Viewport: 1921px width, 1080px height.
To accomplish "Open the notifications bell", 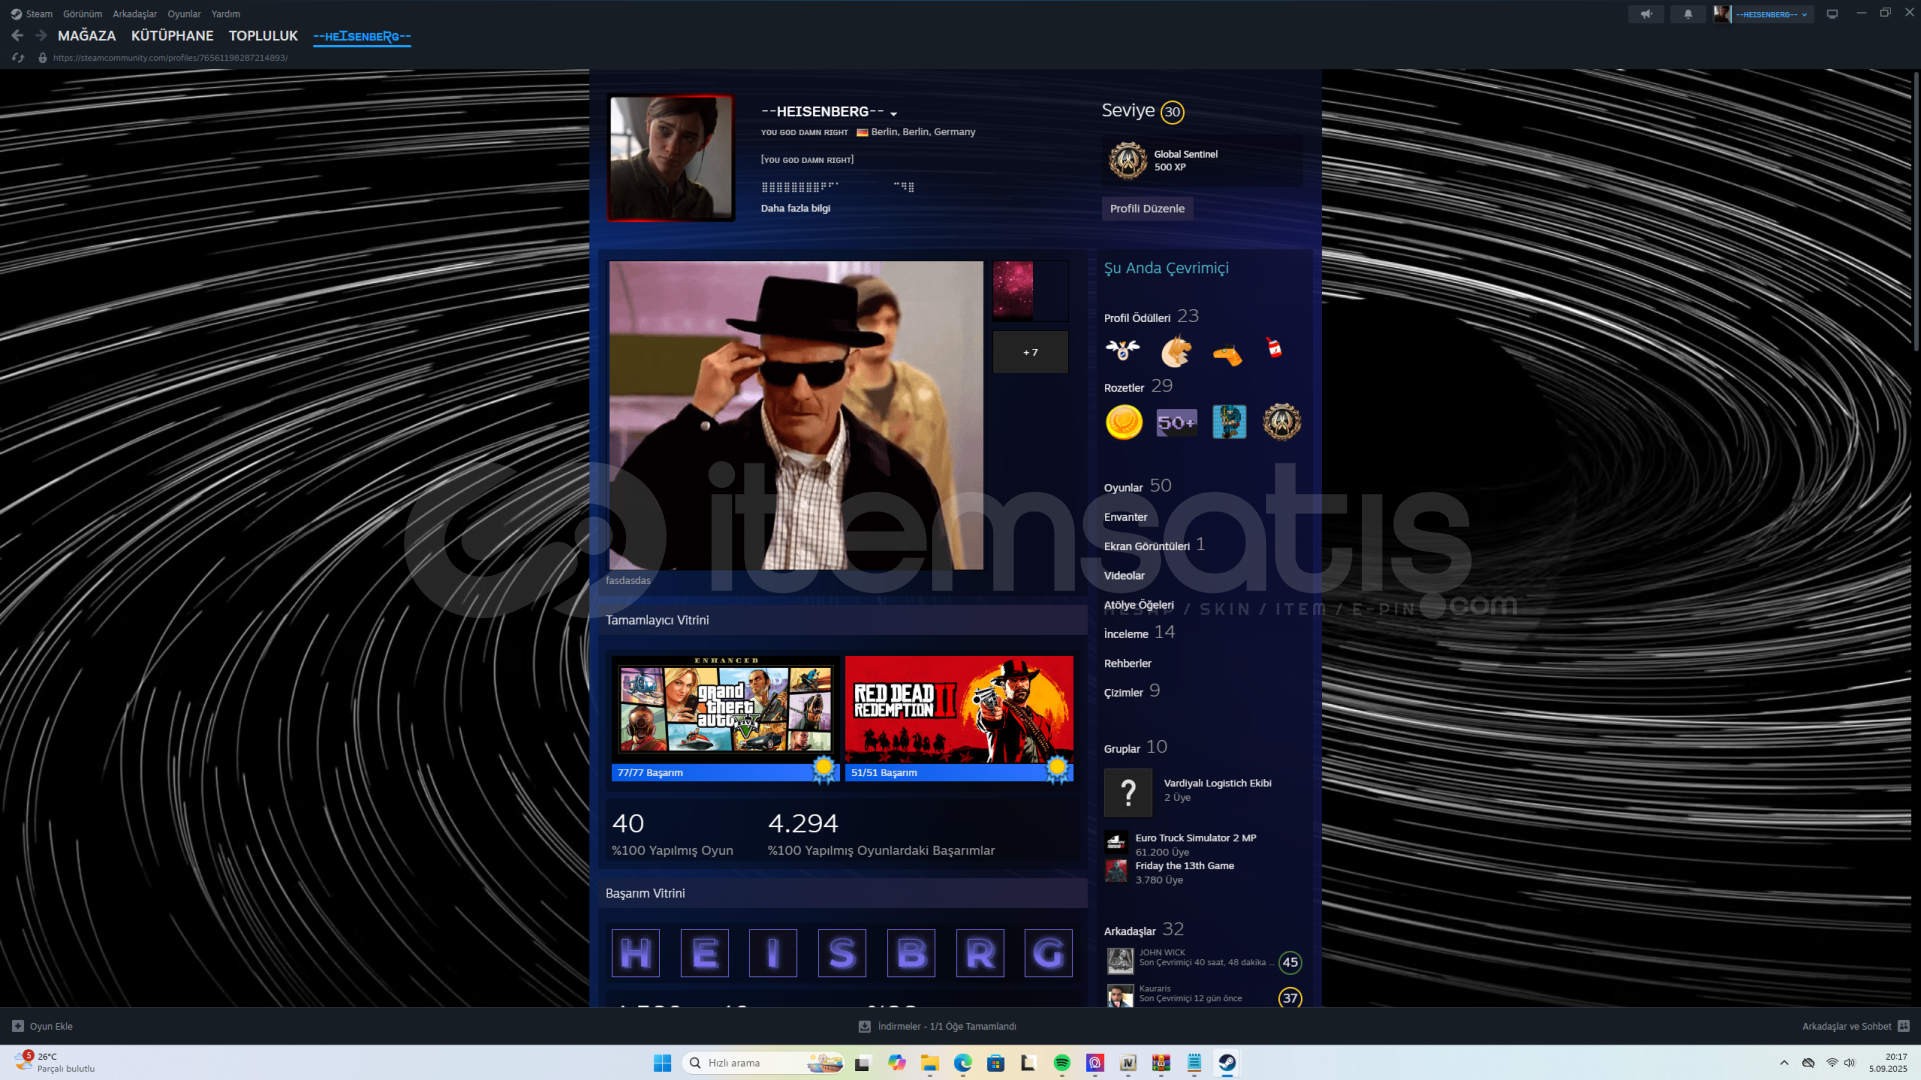I will click(x=1688, y=14).
